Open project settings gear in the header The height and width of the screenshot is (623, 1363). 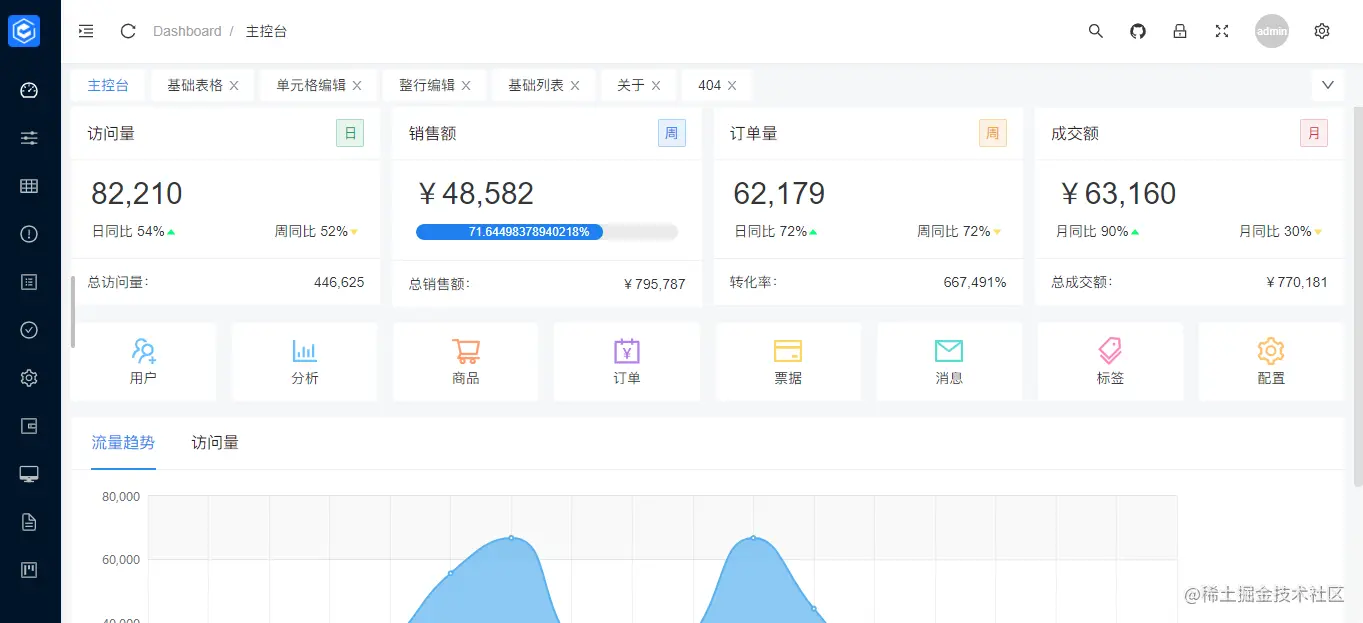point(1322,31)
